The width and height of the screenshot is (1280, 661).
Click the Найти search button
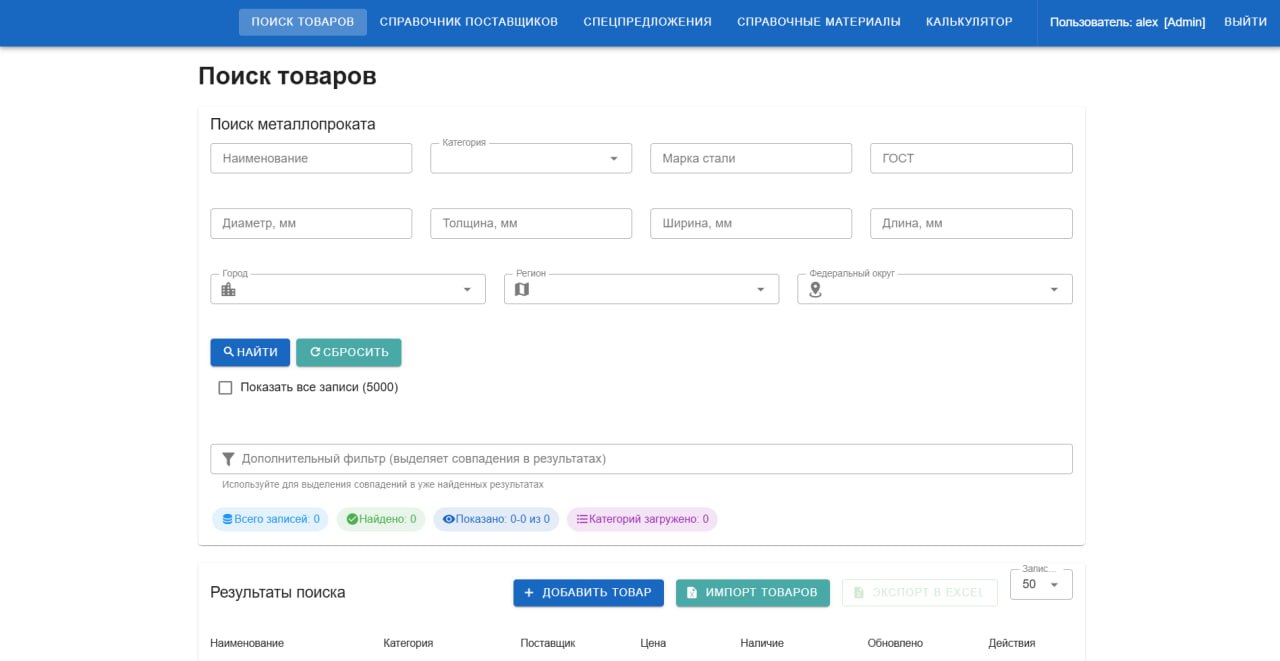[250, 352]
